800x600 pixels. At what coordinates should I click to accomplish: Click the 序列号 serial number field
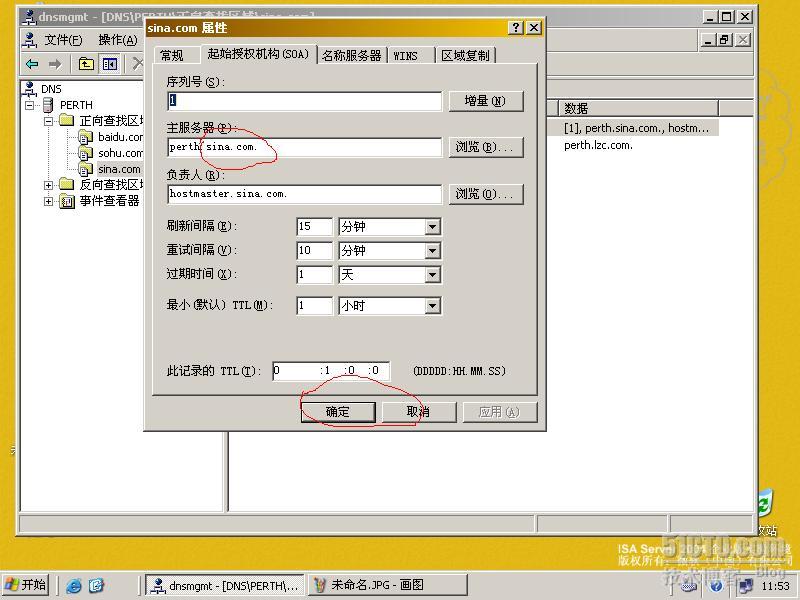(x=305, y=101)
